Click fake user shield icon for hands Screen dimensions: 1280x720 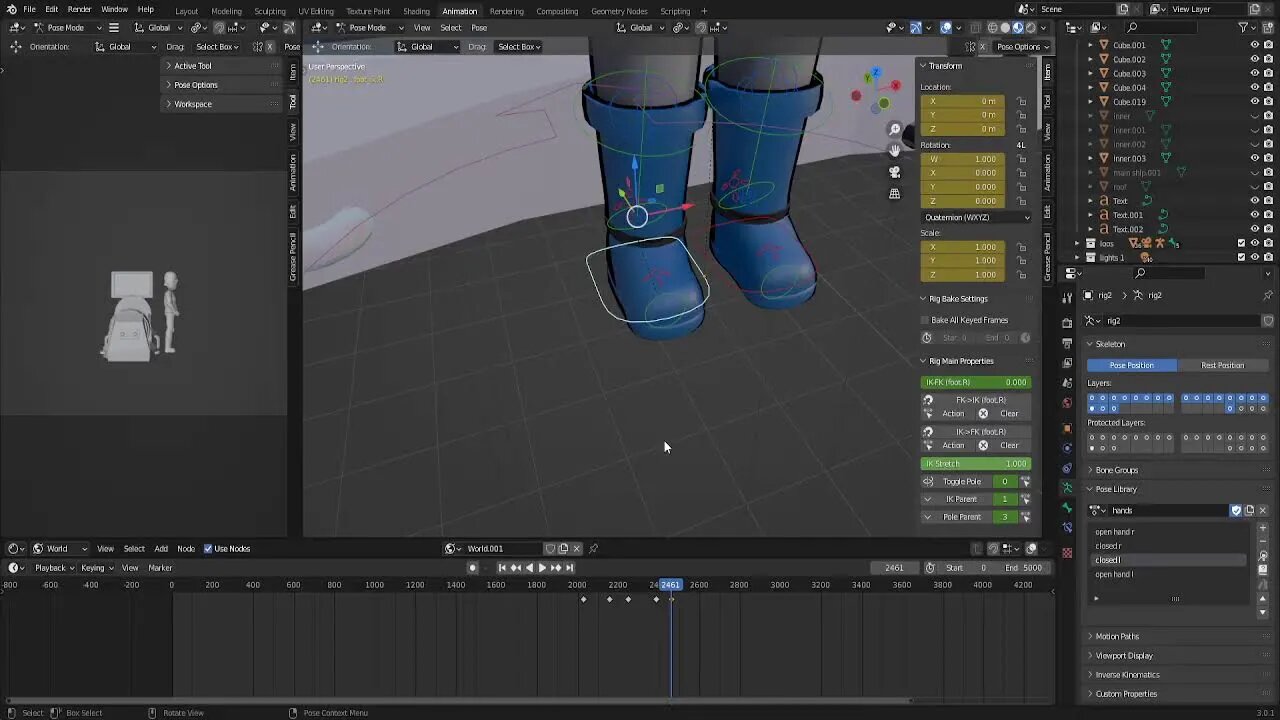[1236, 510]
